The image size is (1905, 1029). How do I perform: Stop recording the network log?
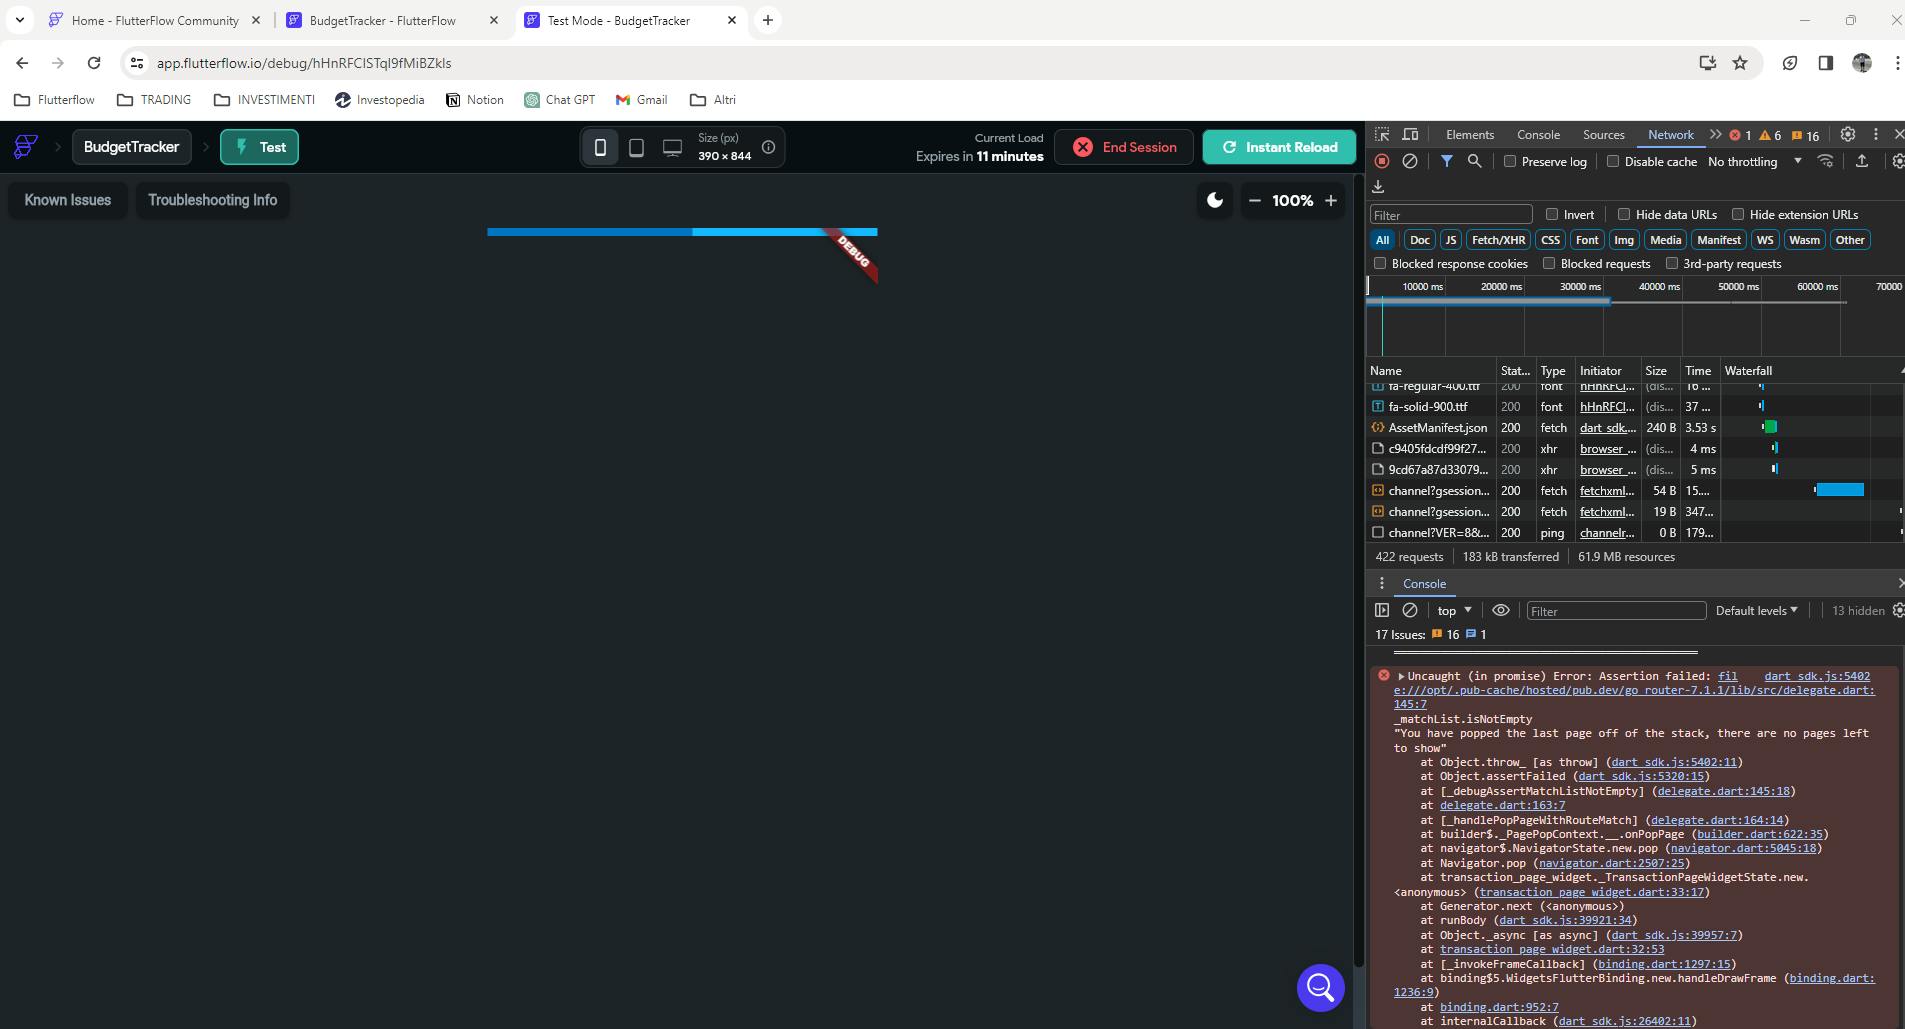coord(1382,161)
